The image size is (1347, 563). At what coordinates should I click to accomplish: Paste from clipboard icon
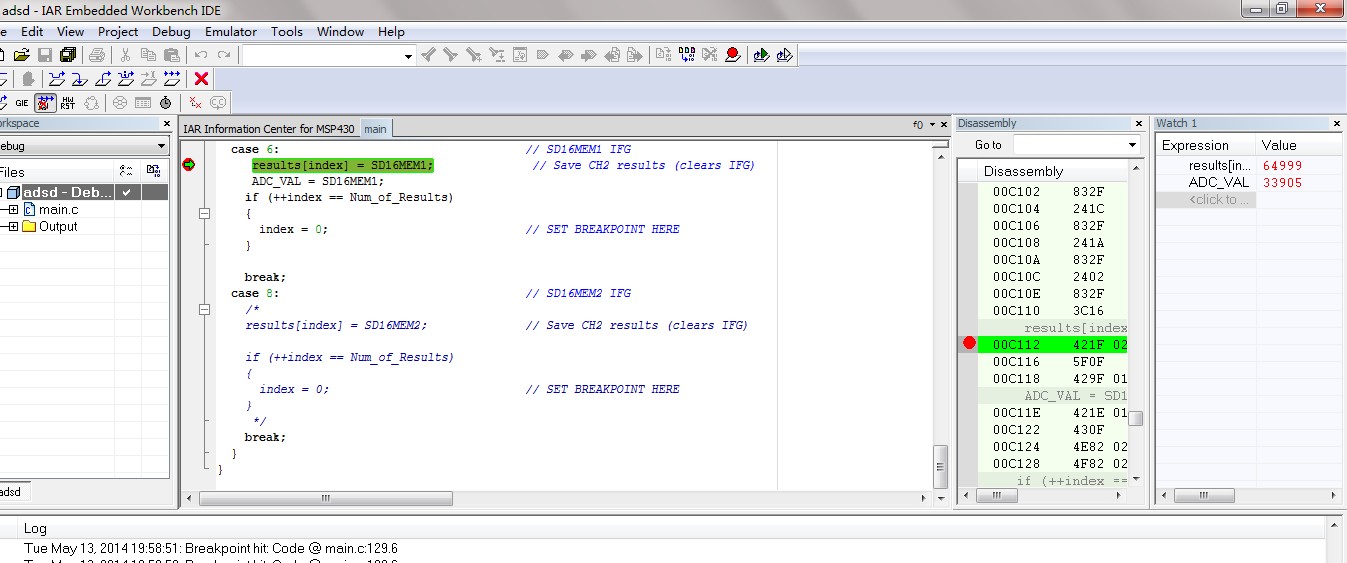172,55
